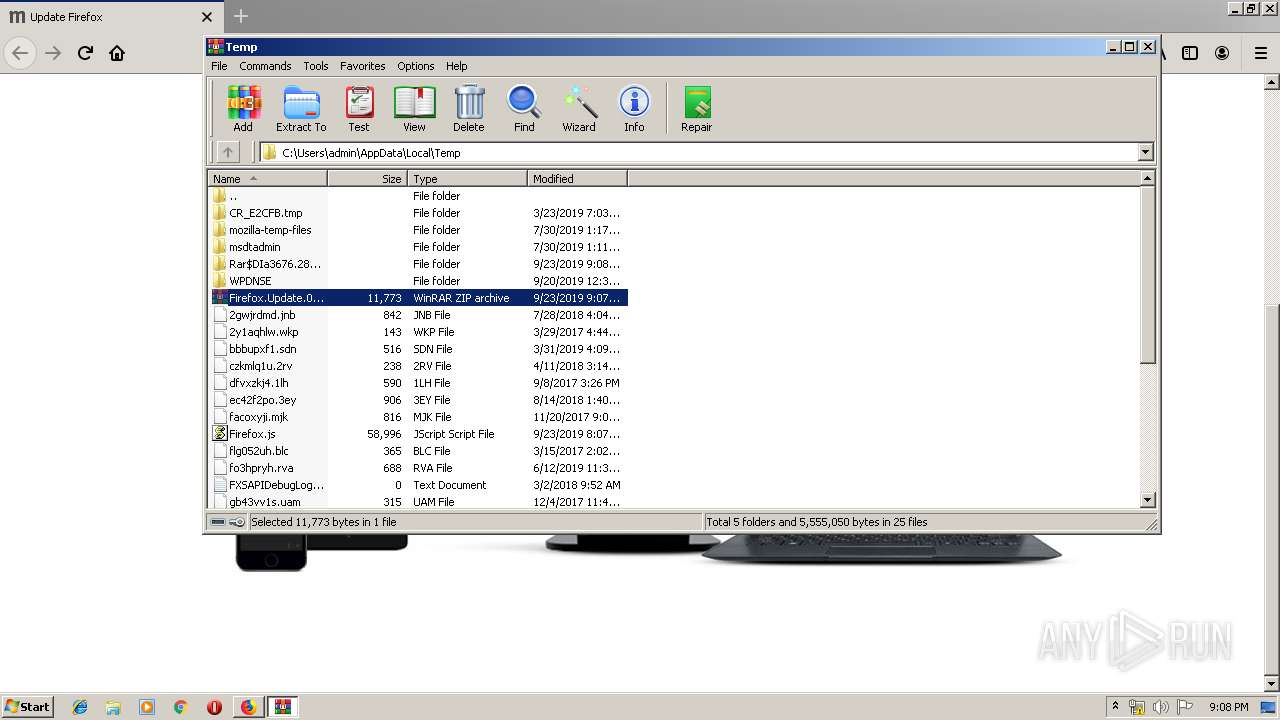
Task: Click the Repair archive icon
Action: (x=697, y=108)
